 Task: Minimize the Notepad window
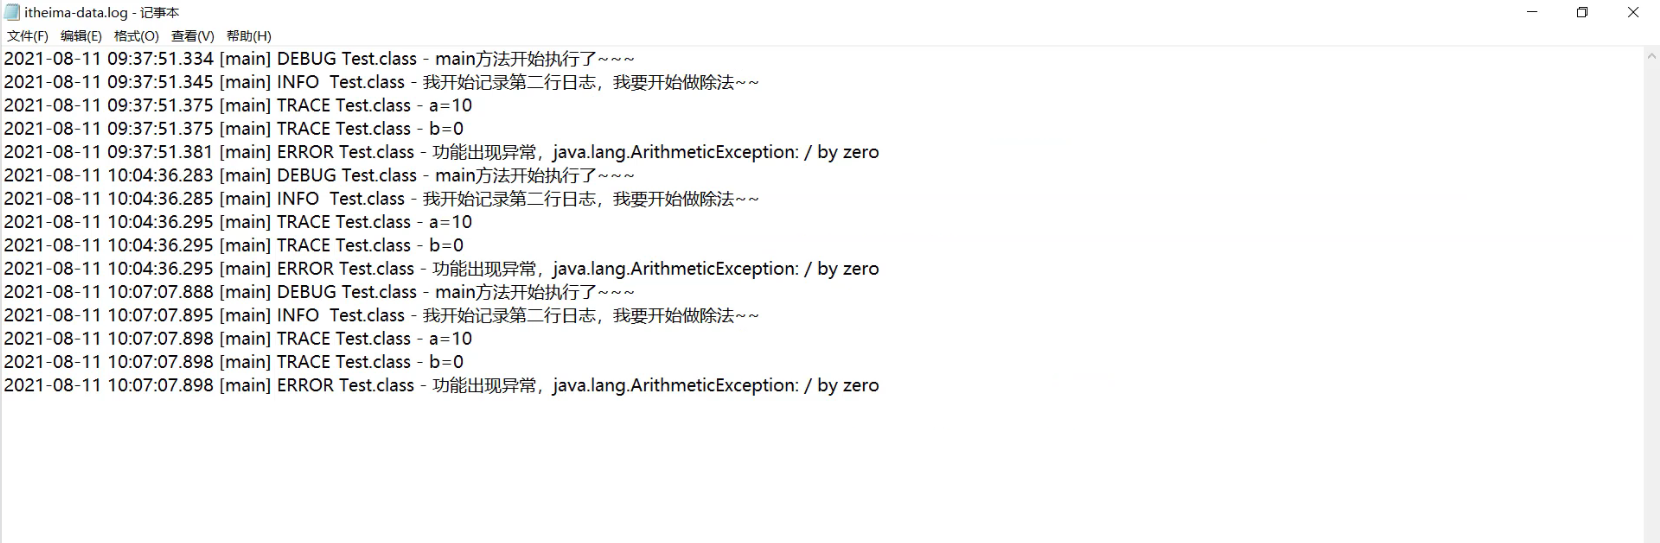coord(1533,12)
